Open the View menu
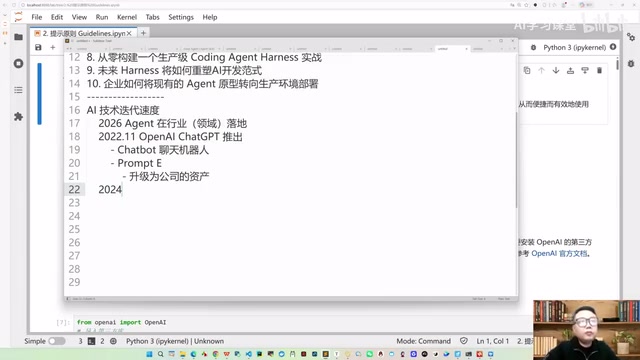Viewport: 640px width, 360px height. (x=79, y=17)
